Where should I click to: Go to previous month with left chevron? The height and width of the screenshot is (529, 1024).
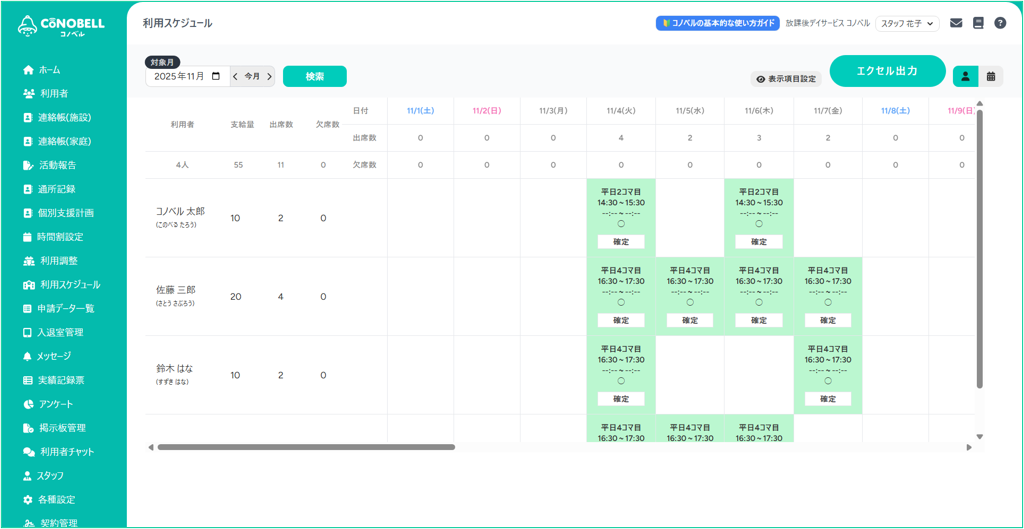236,76
